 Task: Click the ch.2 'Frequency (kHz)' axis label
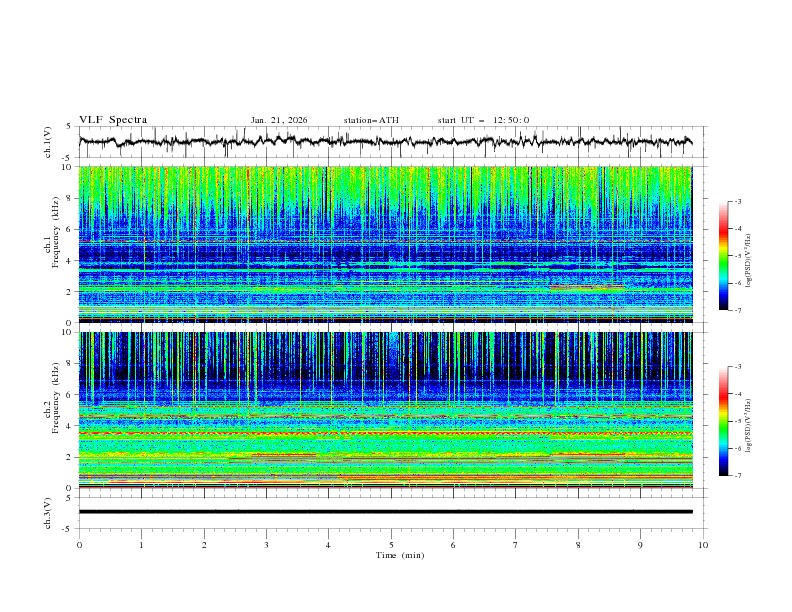(x=55, y=398)
